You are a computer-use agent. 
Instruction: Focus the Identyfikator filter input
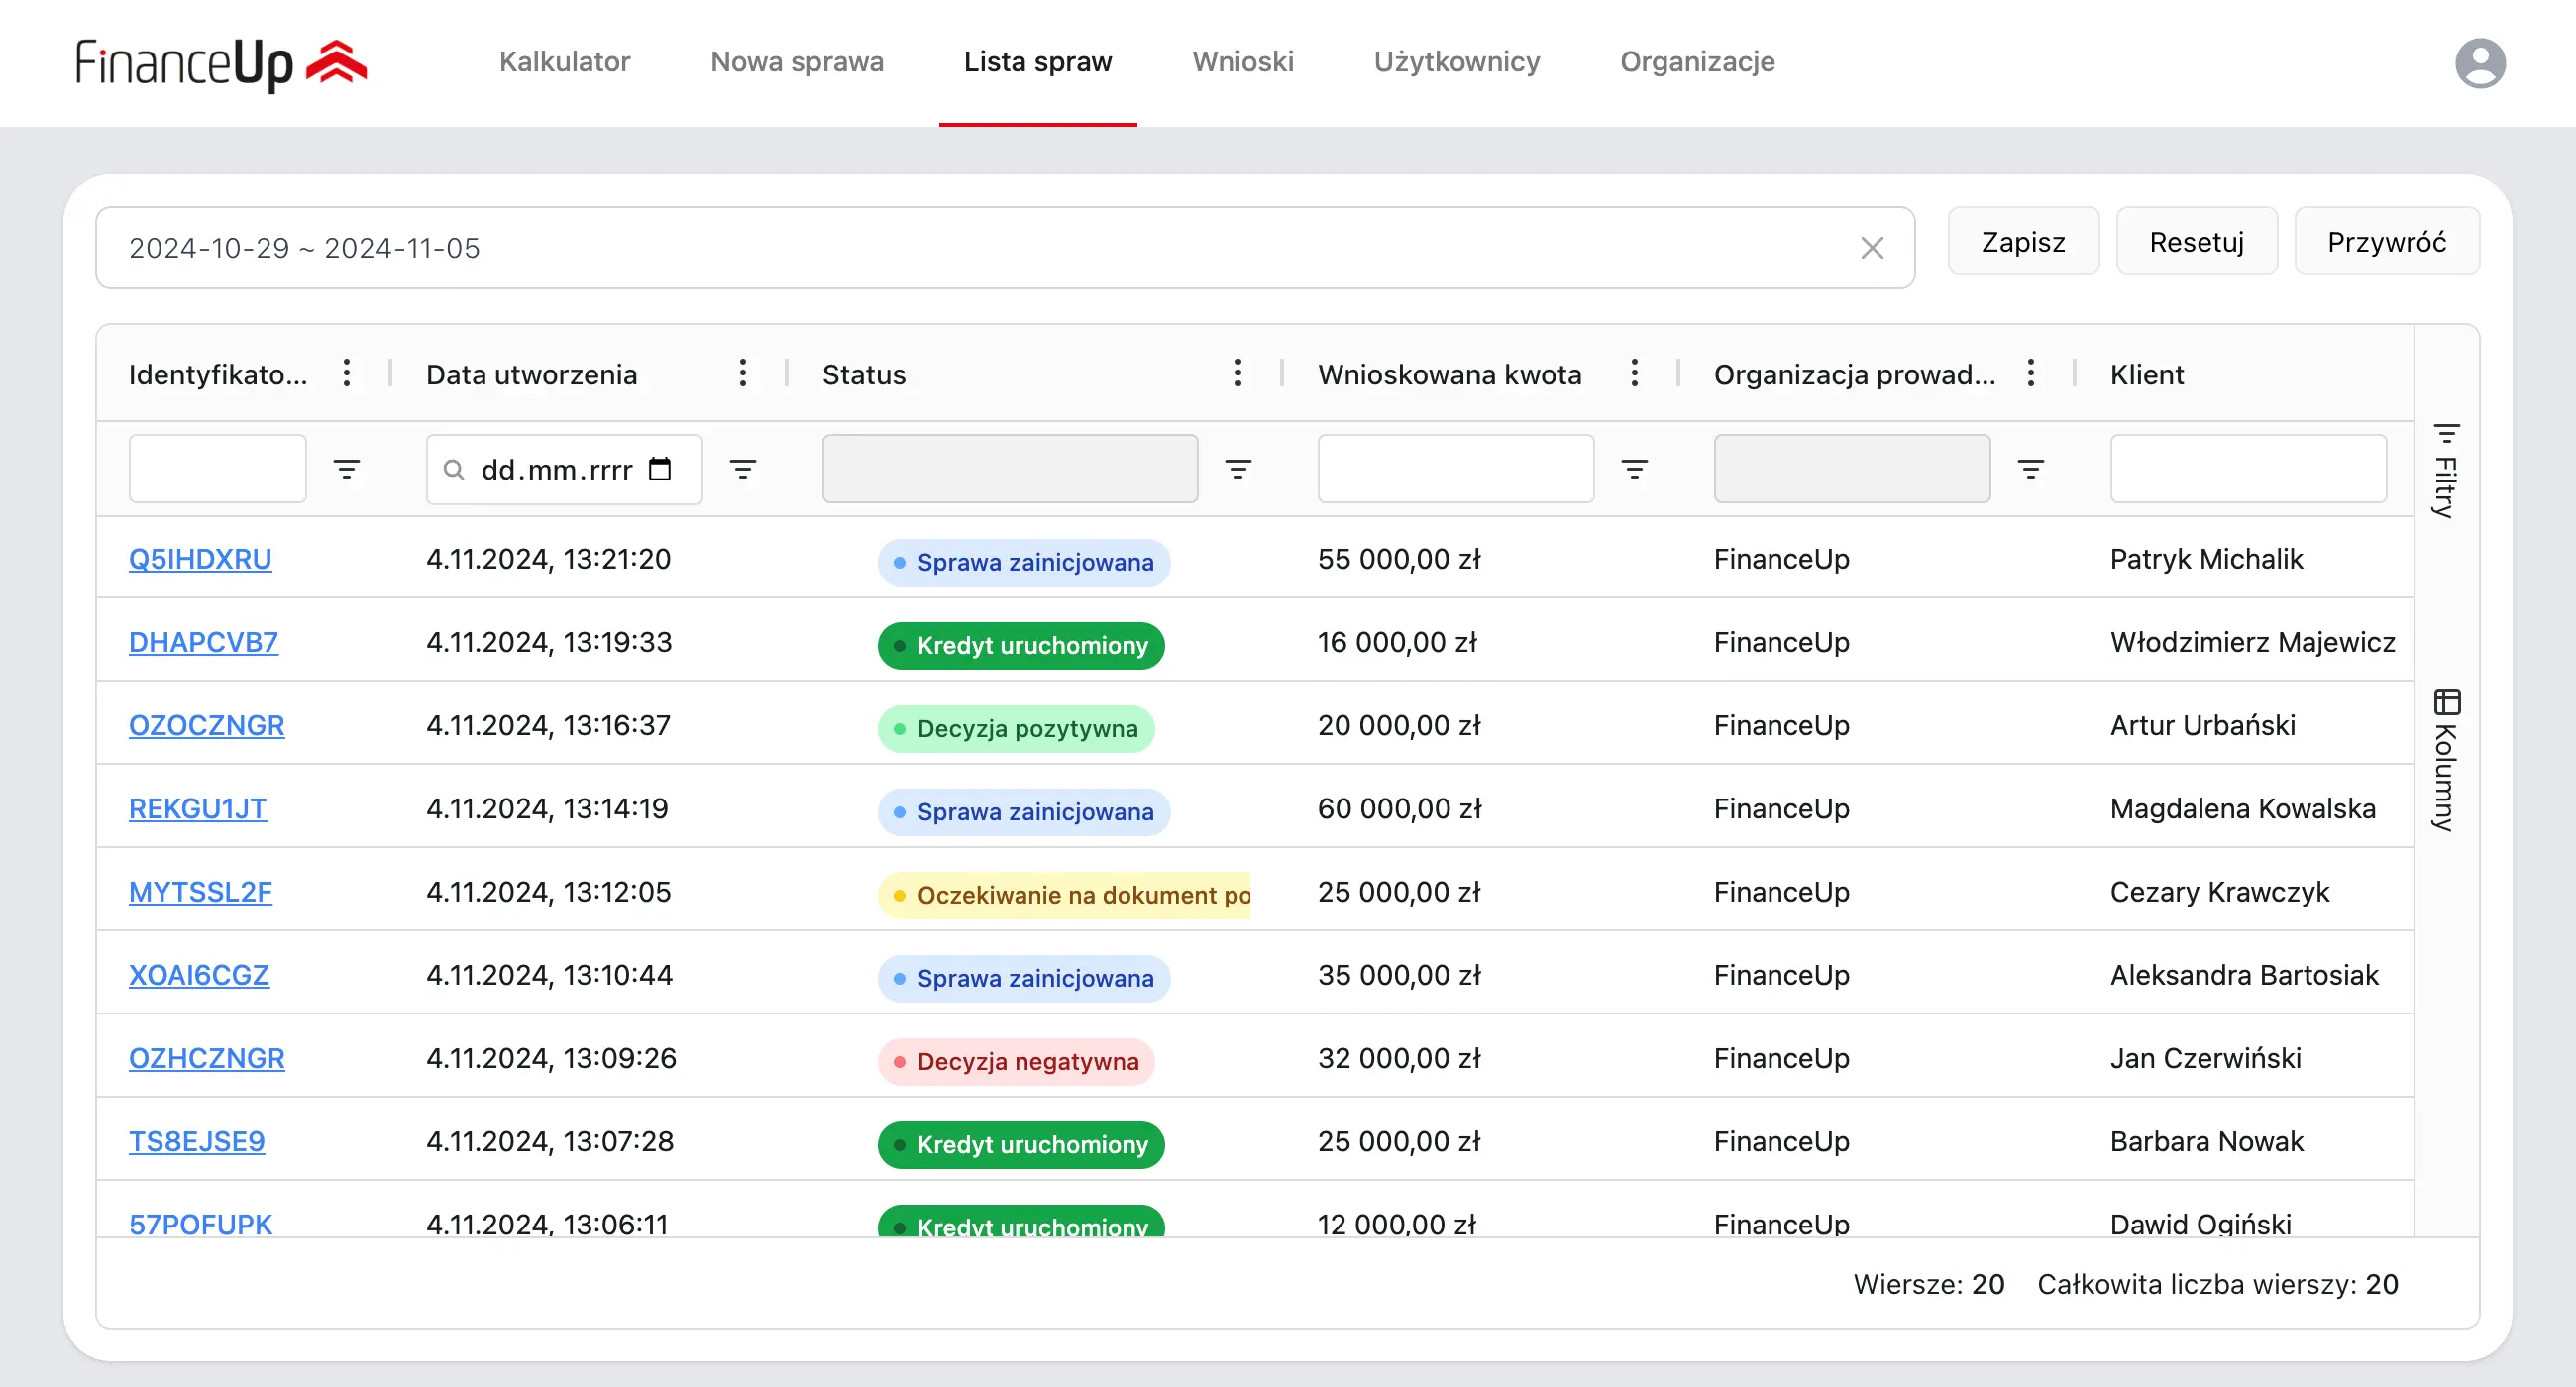[217, 468]
